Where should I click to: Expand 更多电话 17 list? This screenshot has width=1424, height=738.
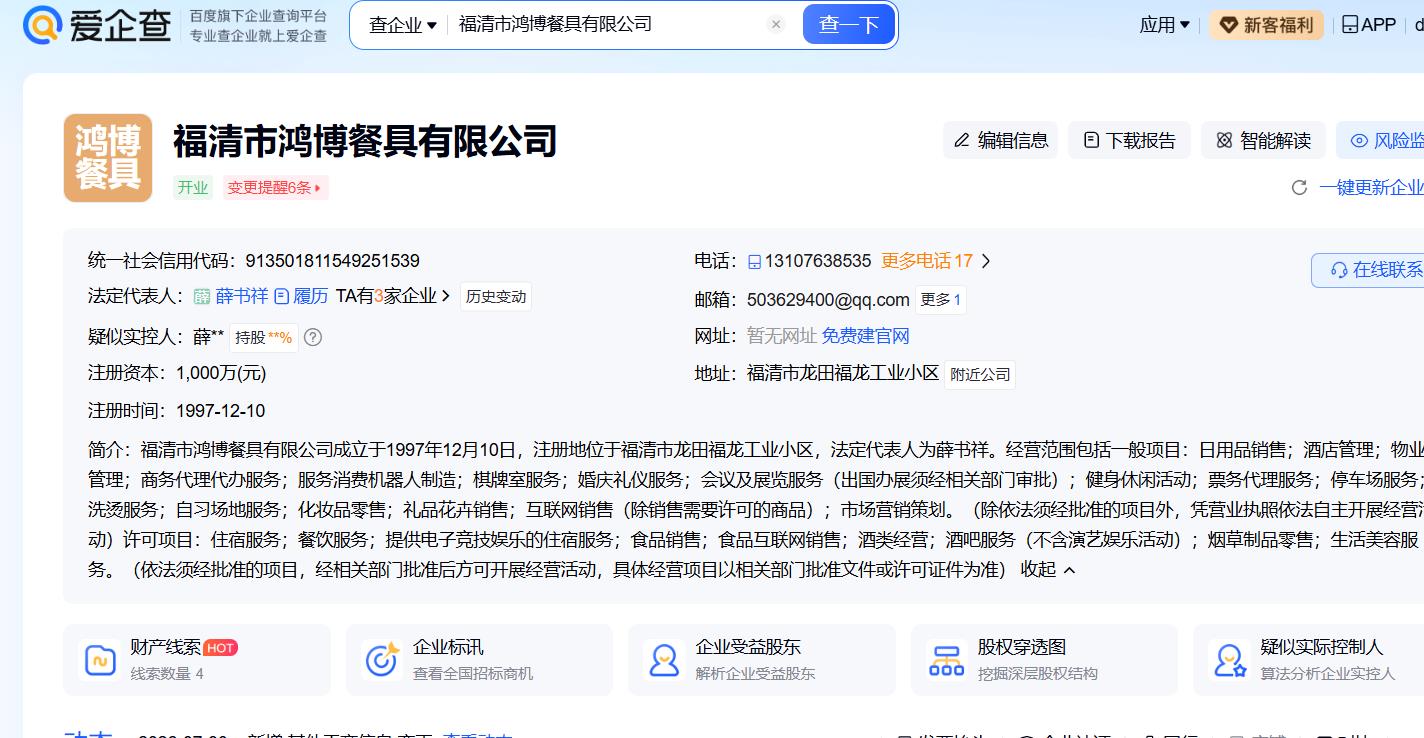pos(936,261)
